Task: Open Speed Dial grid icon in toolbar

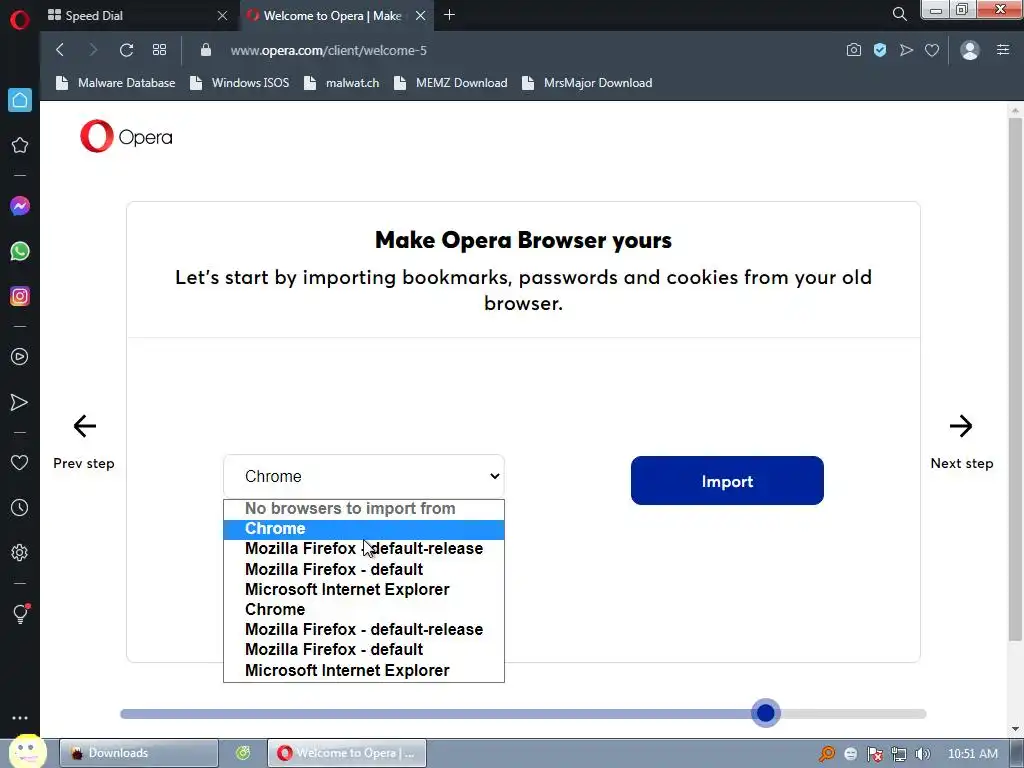Action: (159, 50)
